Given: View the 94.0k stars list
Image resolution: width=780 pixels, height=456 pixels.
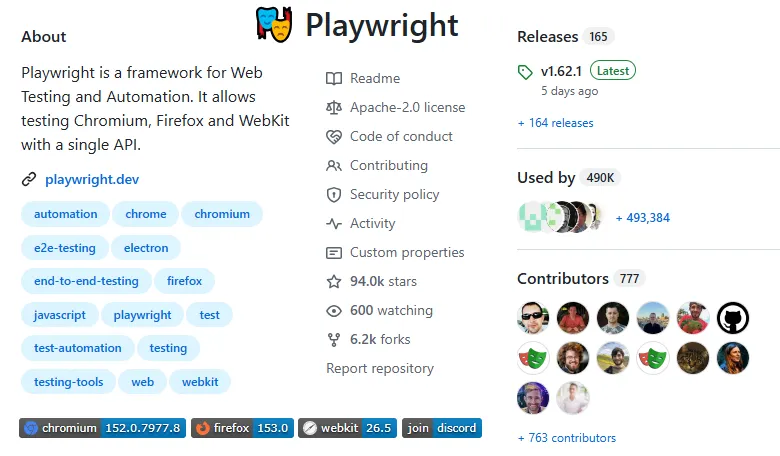Looking at the screenshot, I should (x=384, y=281).
